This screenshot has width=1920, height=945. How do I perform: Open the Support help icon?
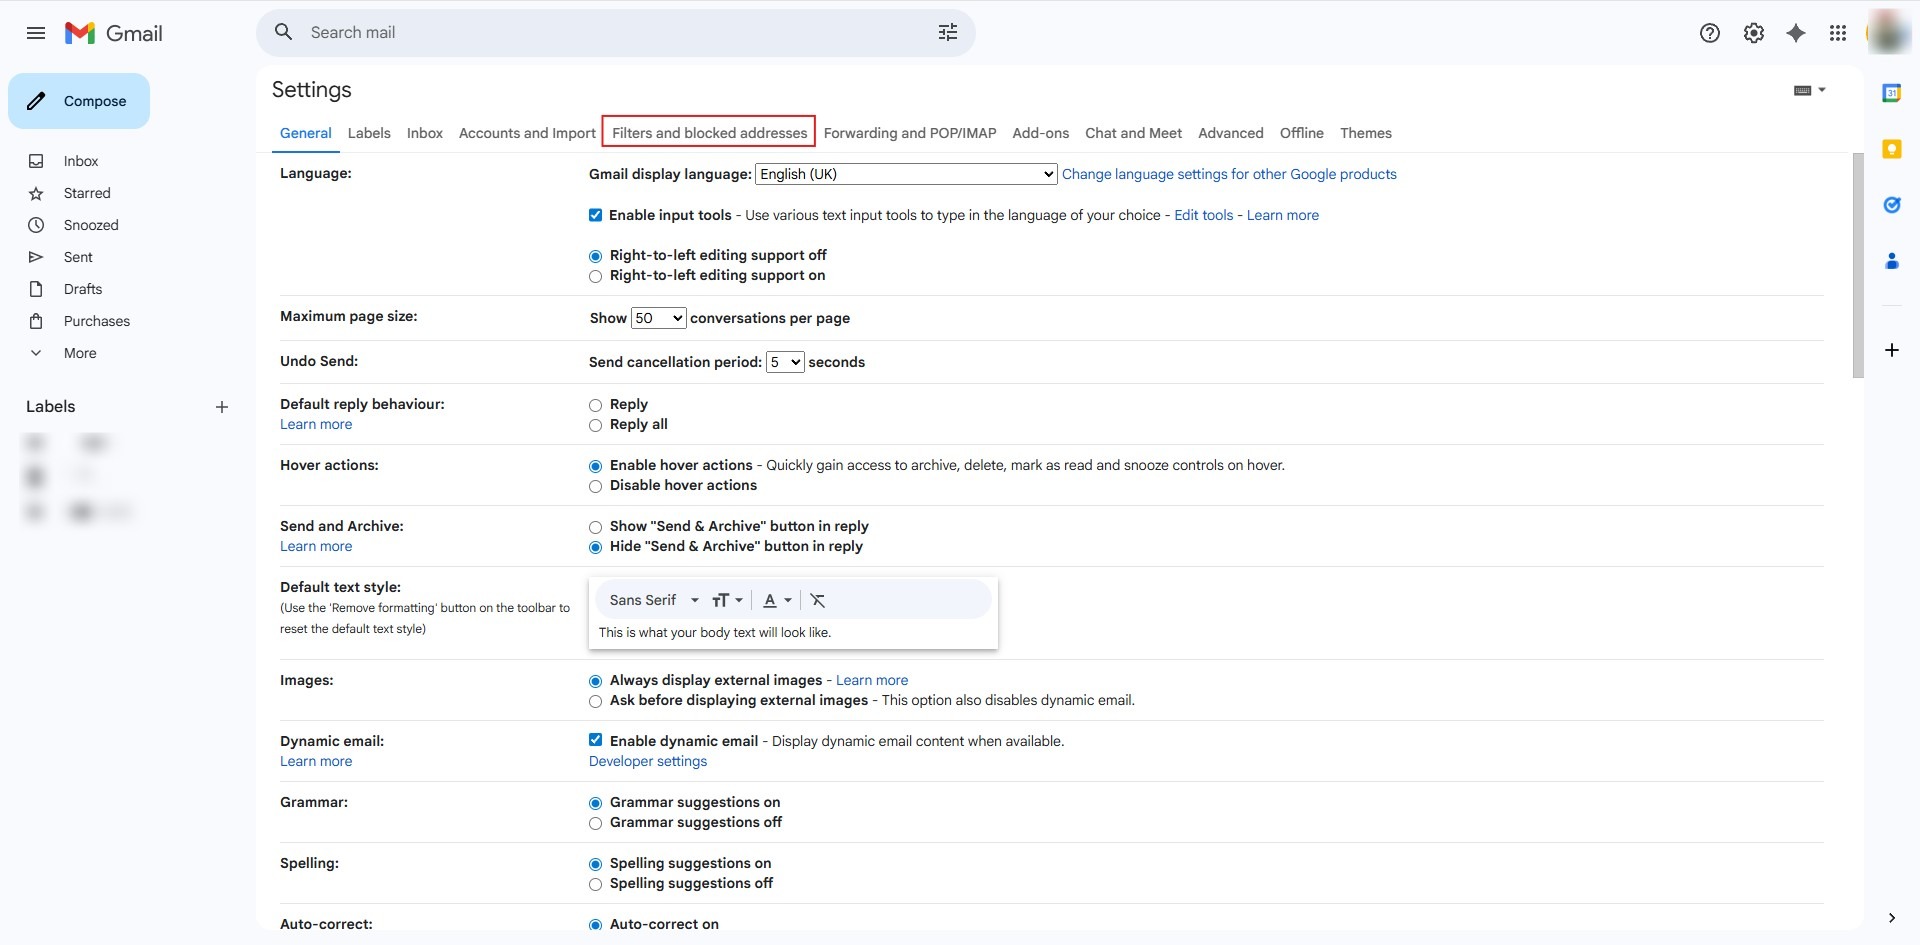(1709, 33)
